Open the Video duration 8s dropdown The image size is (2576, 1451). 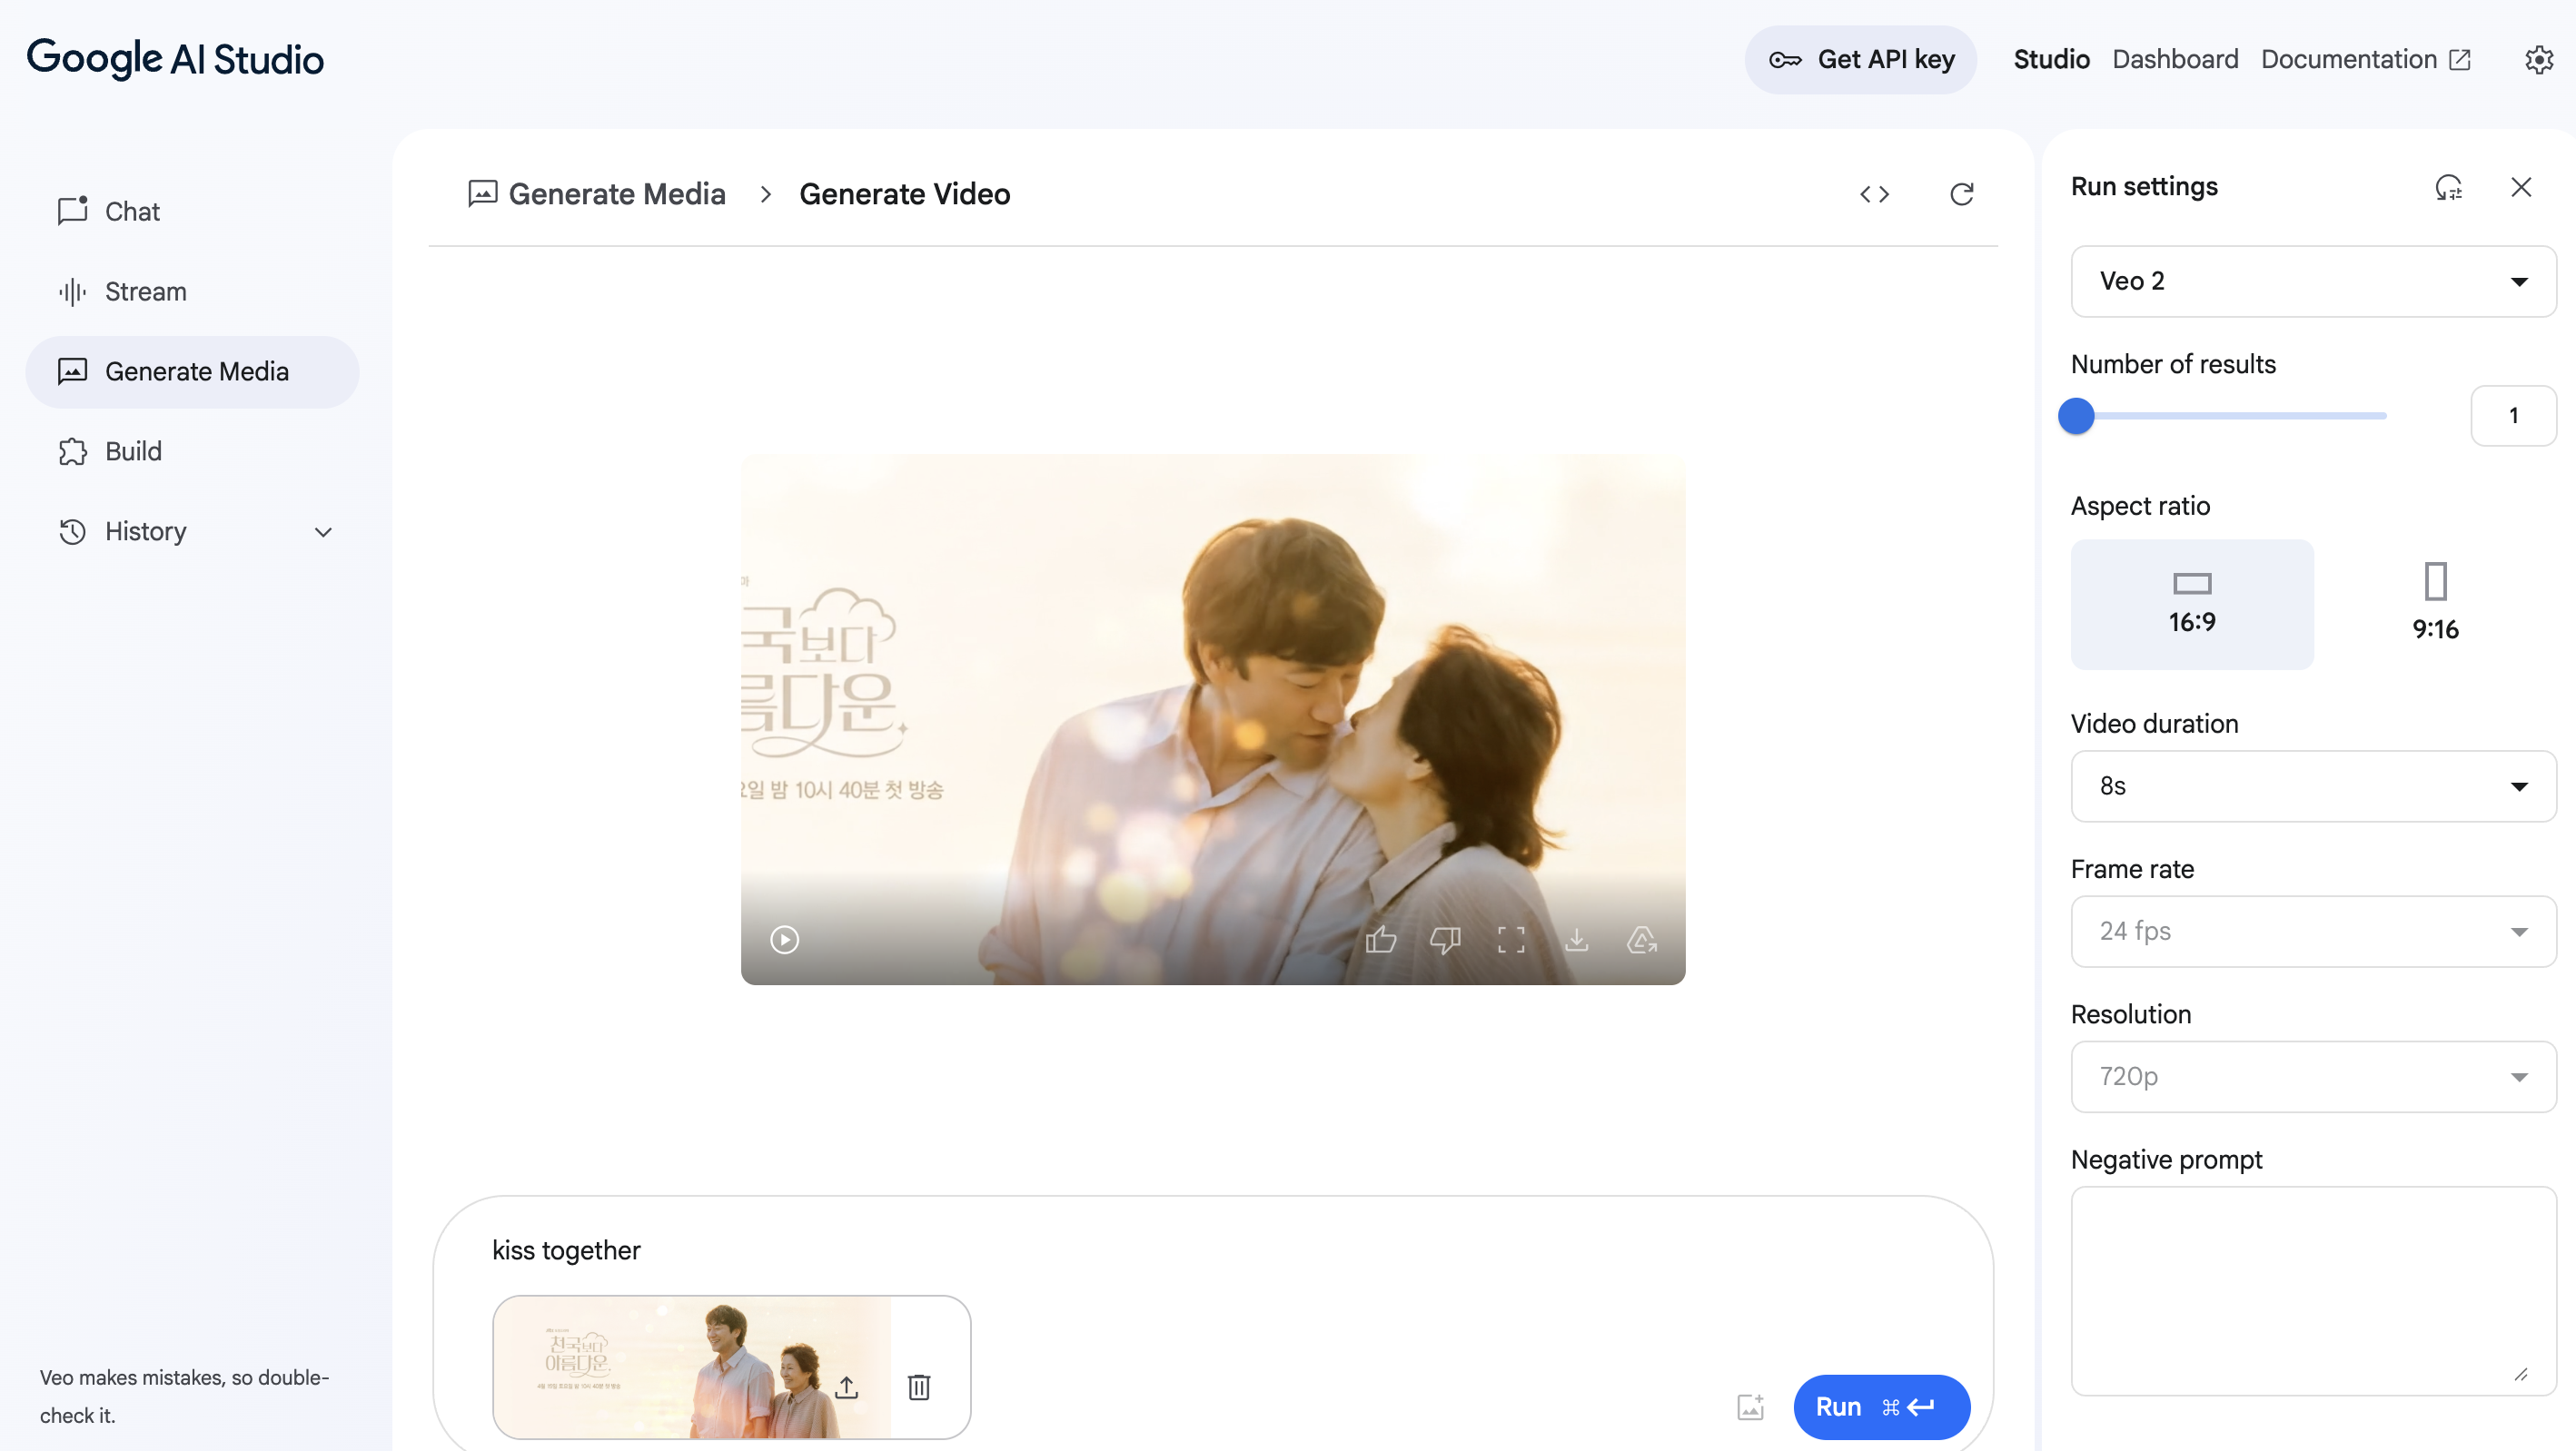(x=2312, y=786)
